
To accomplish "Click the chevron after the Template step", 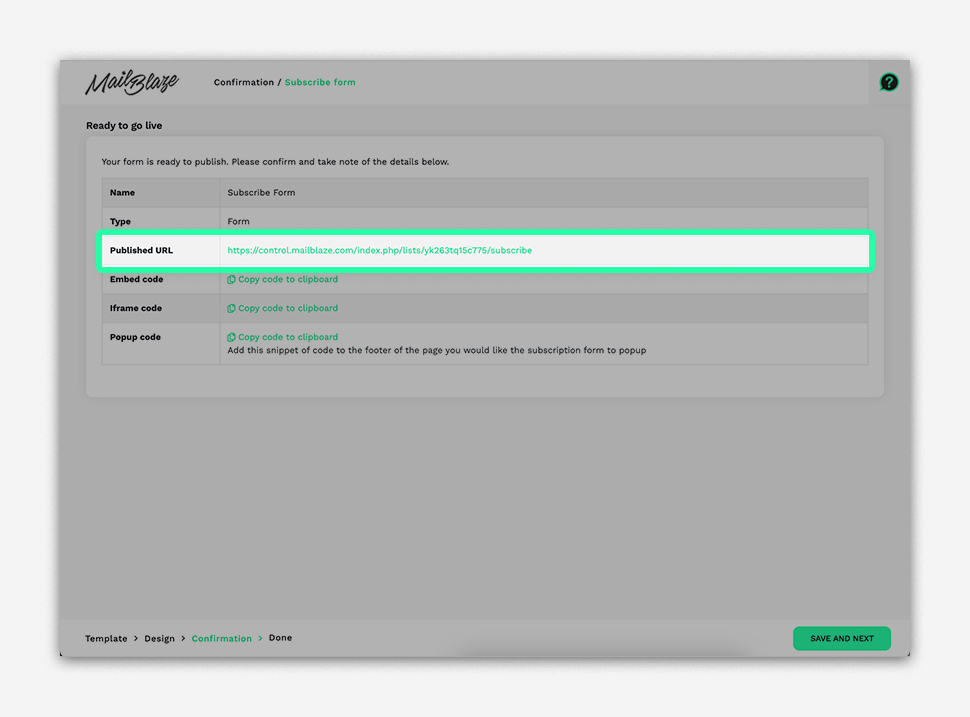I will (x=136, y=639).
